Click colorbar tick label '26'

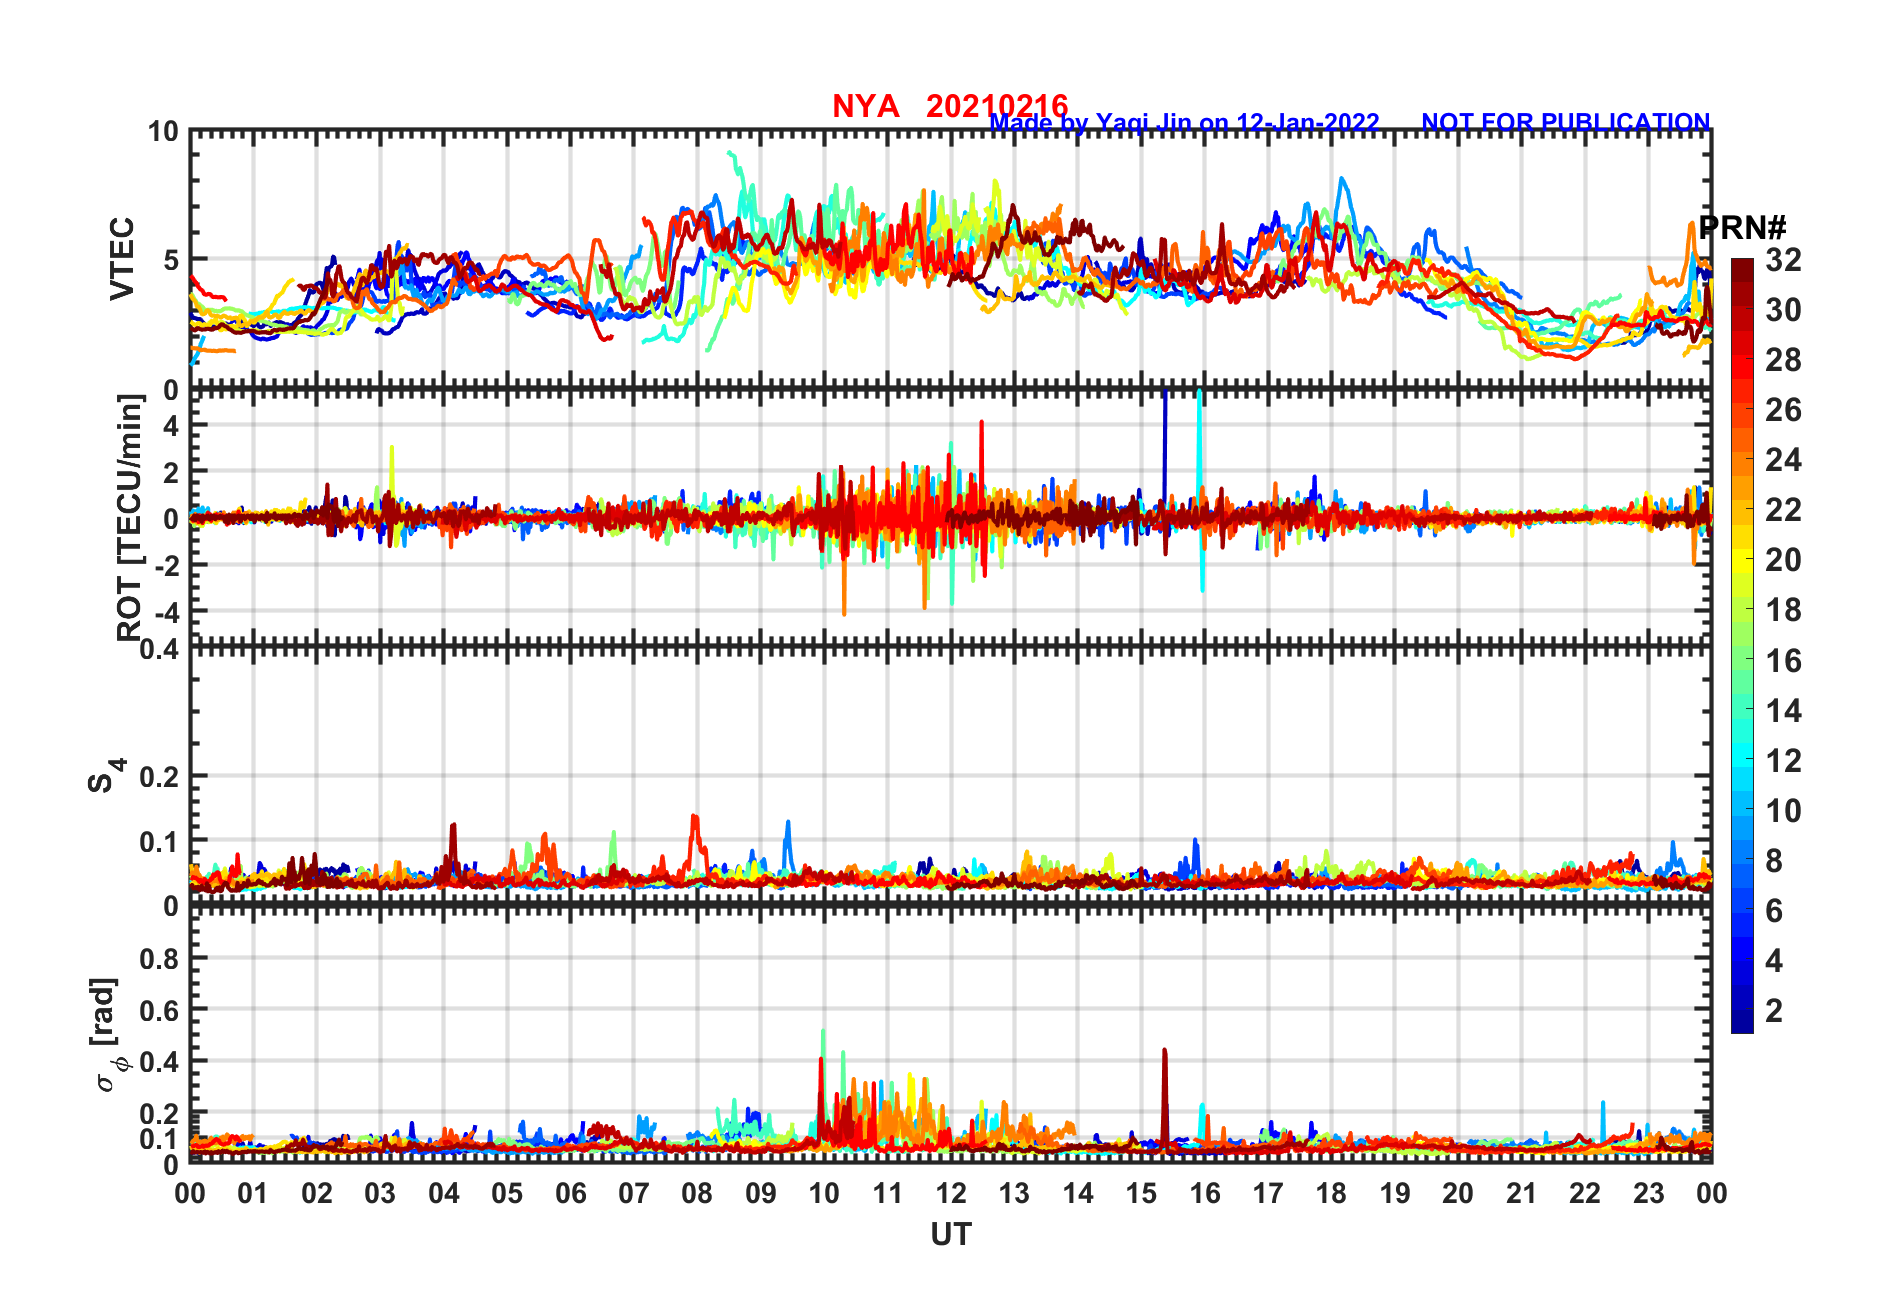[x=1783, y=410]
